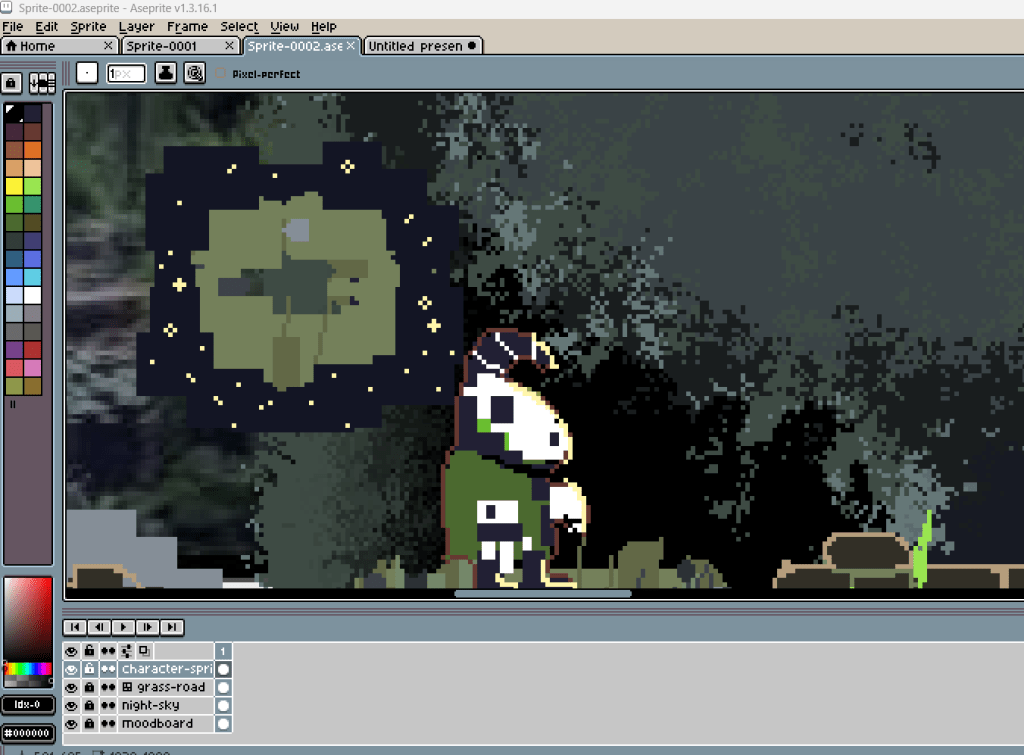Open the Layer menu
1024x755 pixels.
(136, 27)
